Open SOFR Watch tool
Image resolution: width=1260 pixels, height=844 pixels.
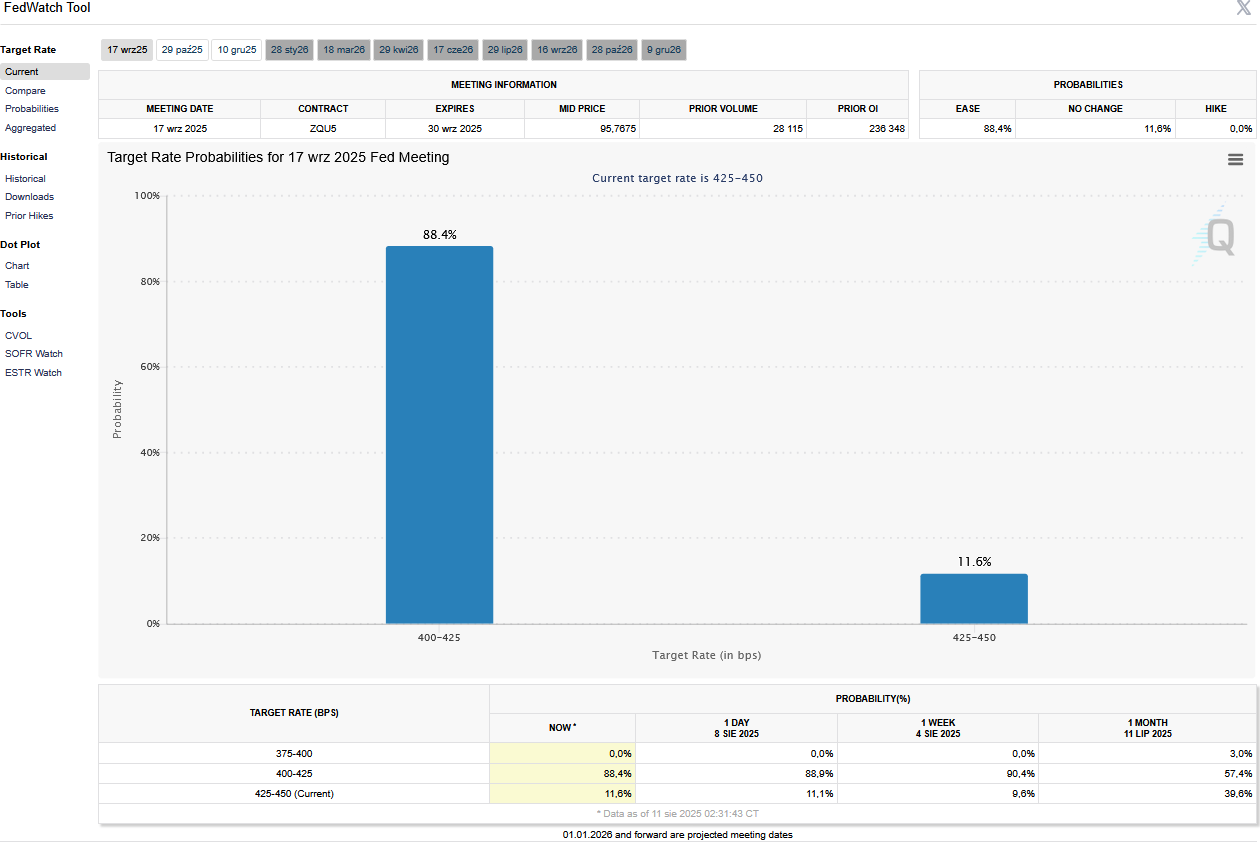click(x=33, y=354)
